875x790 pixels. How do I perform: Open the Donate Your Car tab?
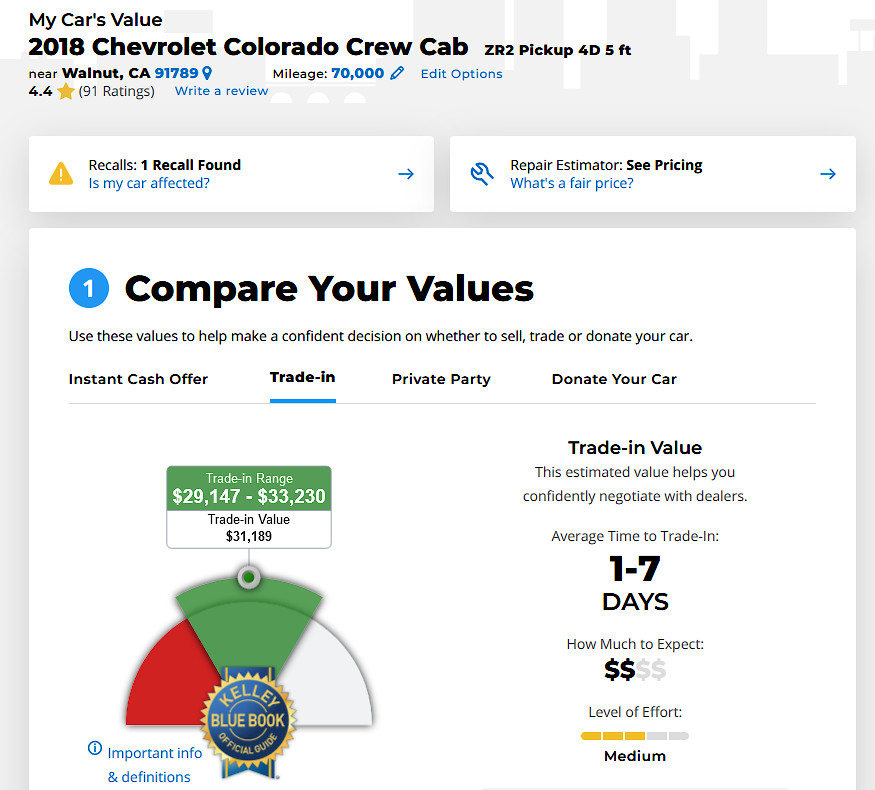pyautogui.click(x=614, y=379)
